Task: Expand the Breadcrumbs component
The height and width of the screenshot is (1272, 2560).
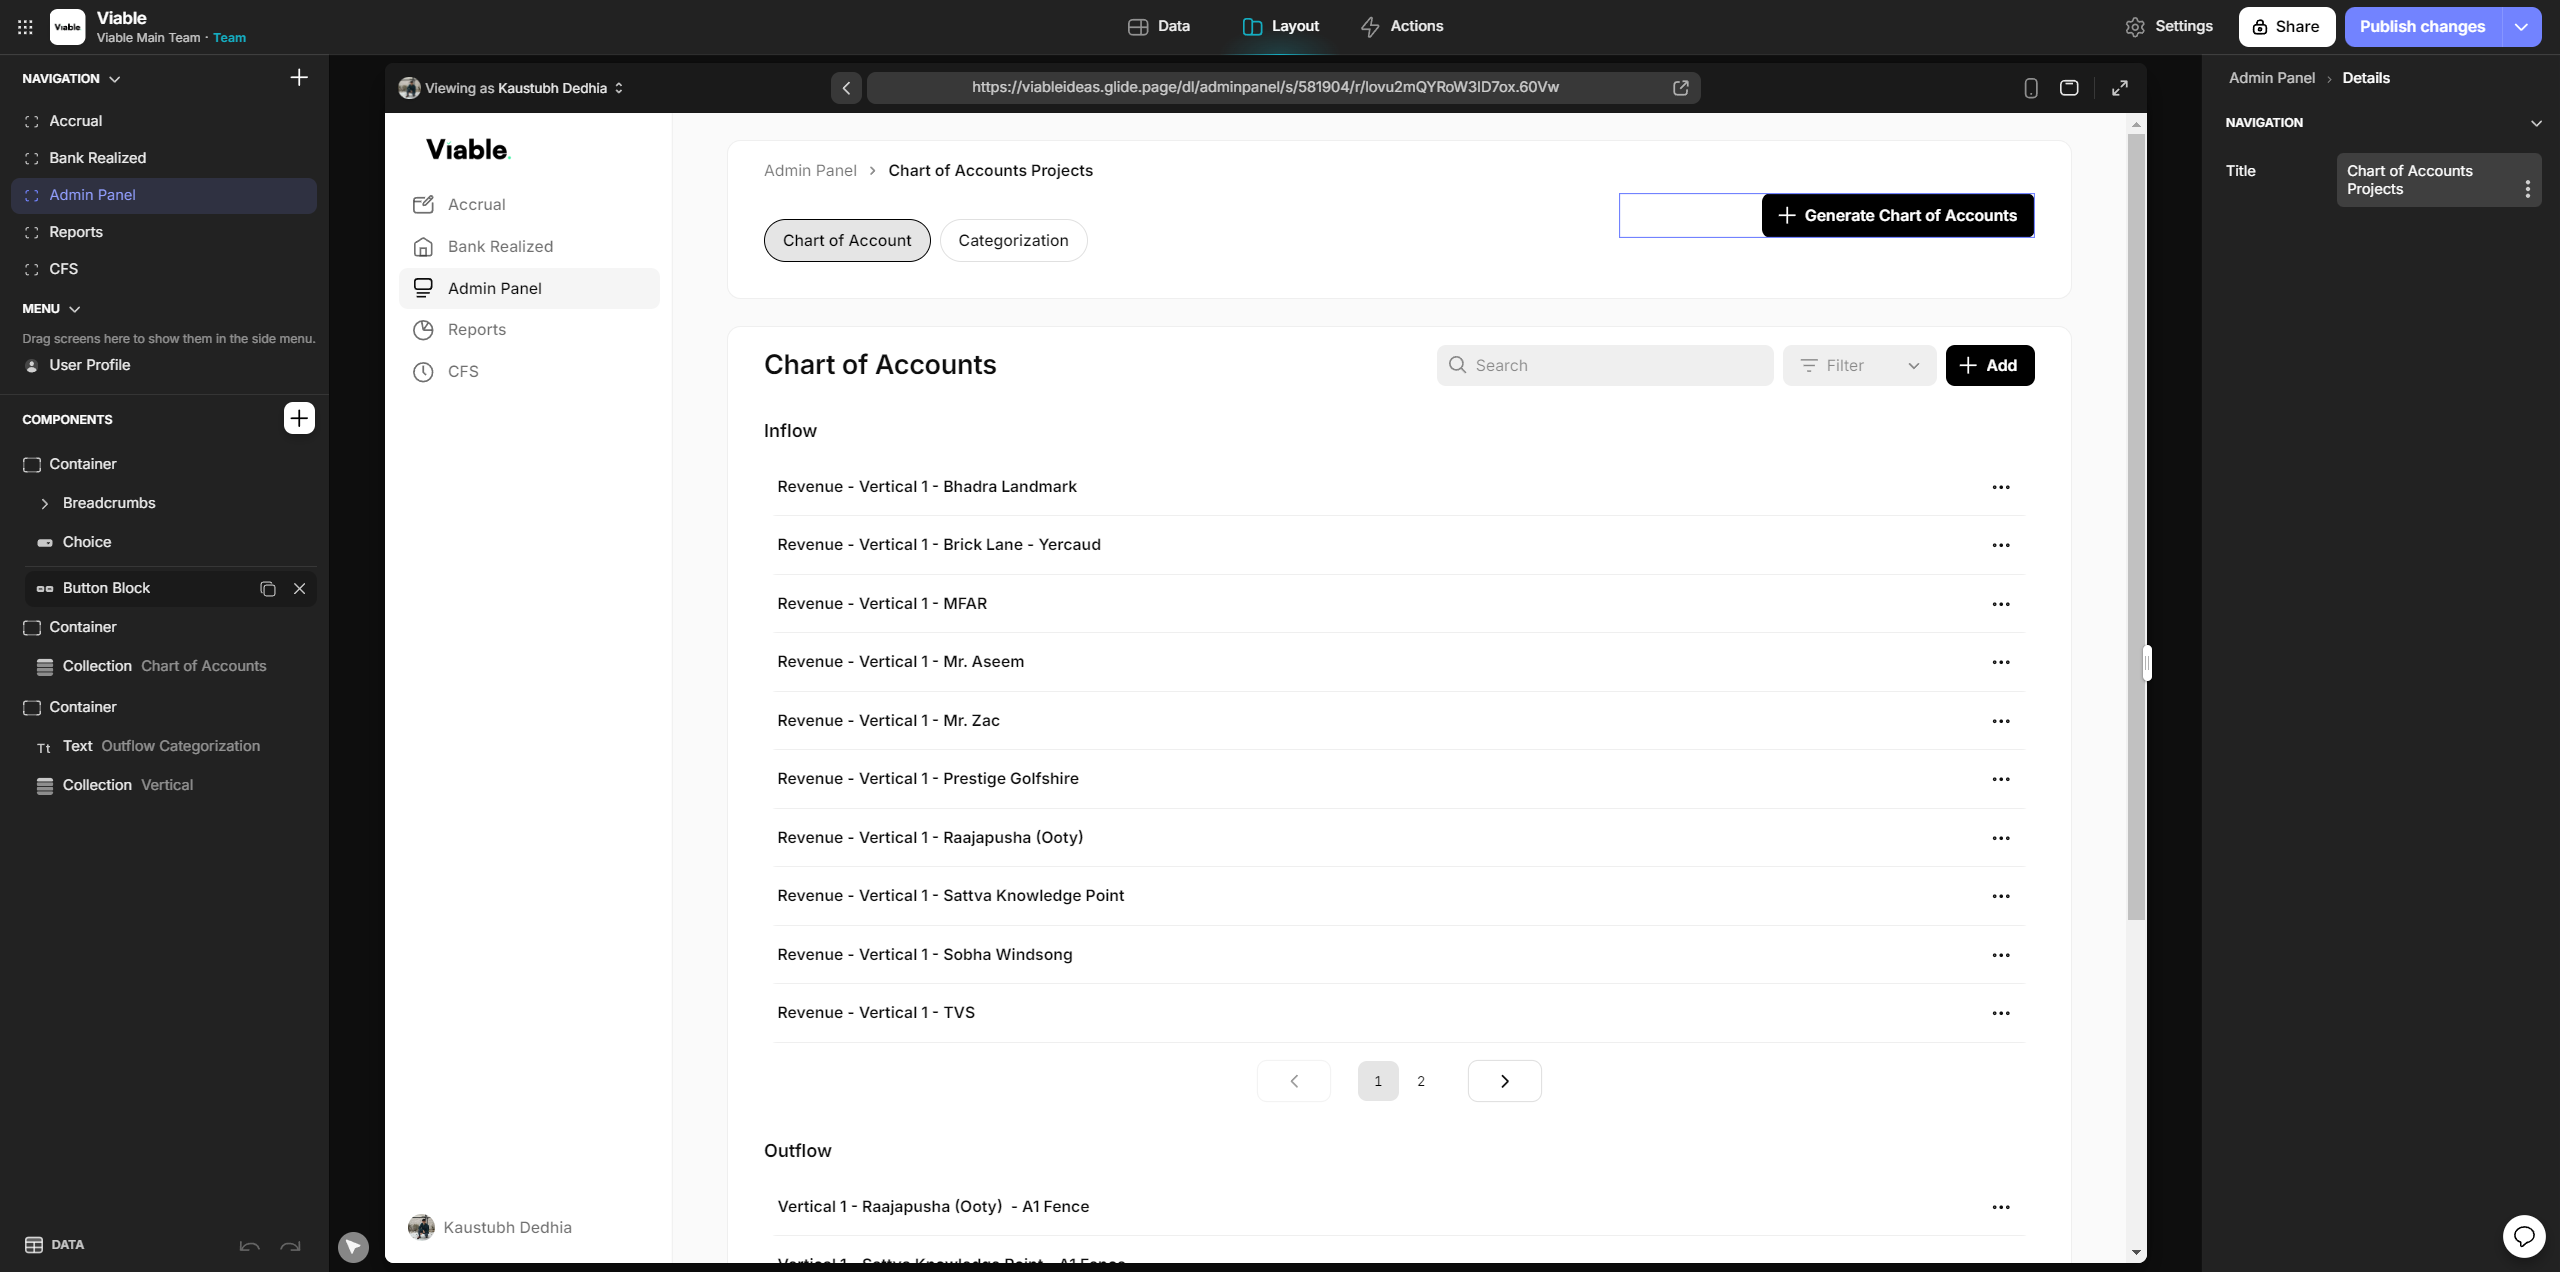Action: pyautogui.click(x=44, y=503)
